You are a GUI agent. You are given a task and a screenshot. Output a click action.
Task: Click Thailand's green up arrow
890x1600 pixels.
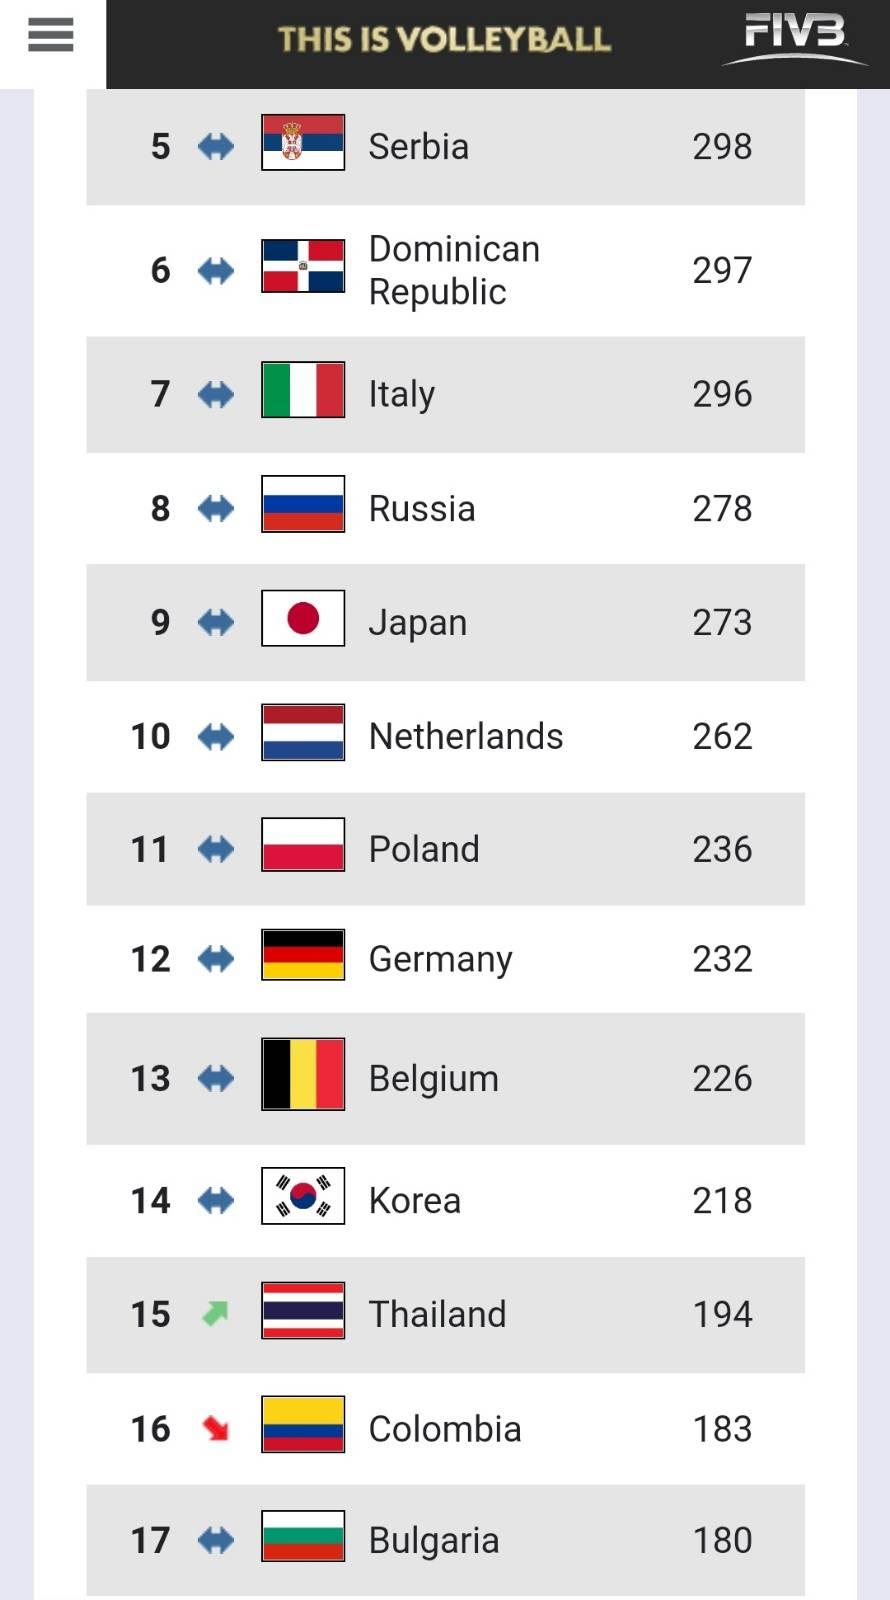click(215, 1313)
